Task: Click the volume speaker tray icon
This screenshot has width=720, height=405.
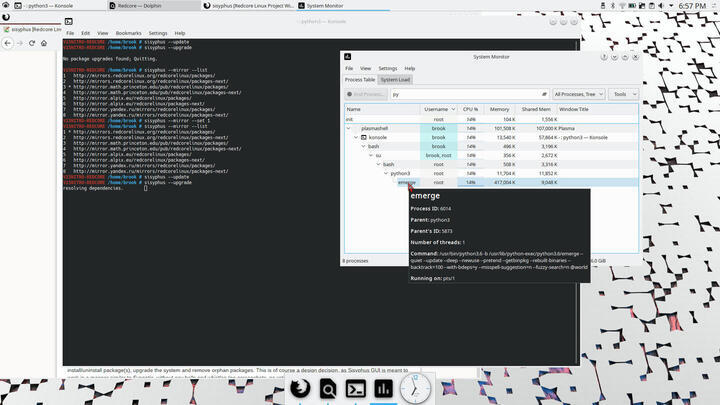Action: [x=661, y=6]
